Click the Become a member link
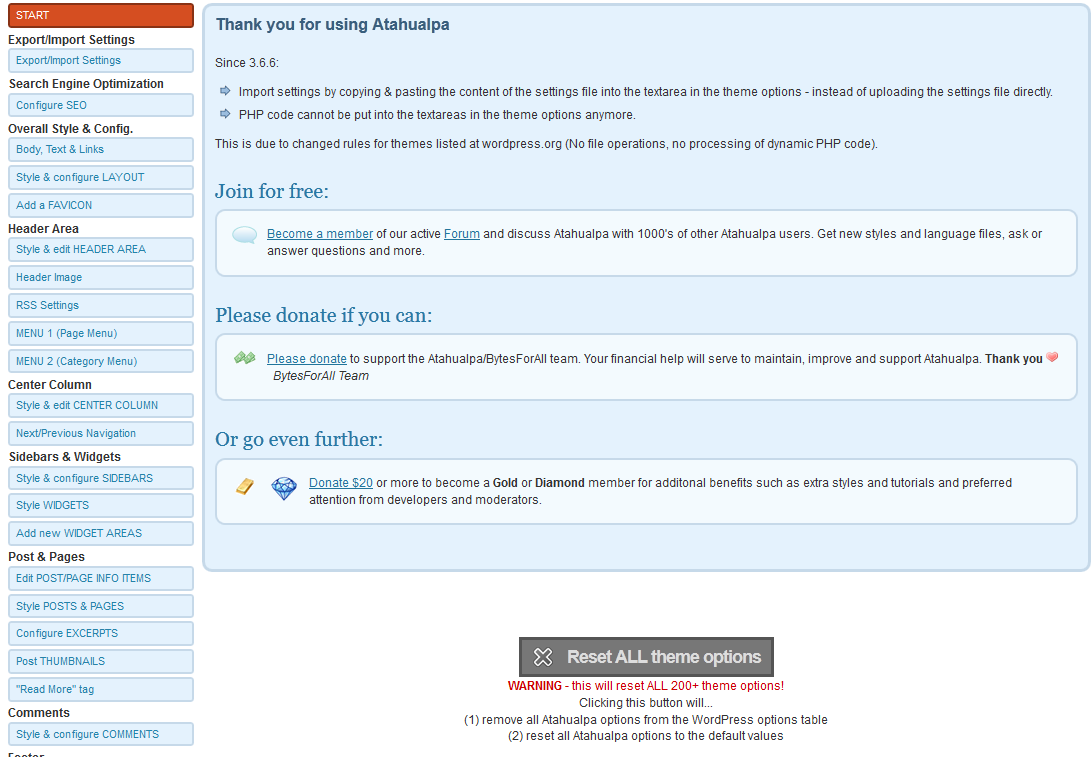 click(x=320, y=234)
